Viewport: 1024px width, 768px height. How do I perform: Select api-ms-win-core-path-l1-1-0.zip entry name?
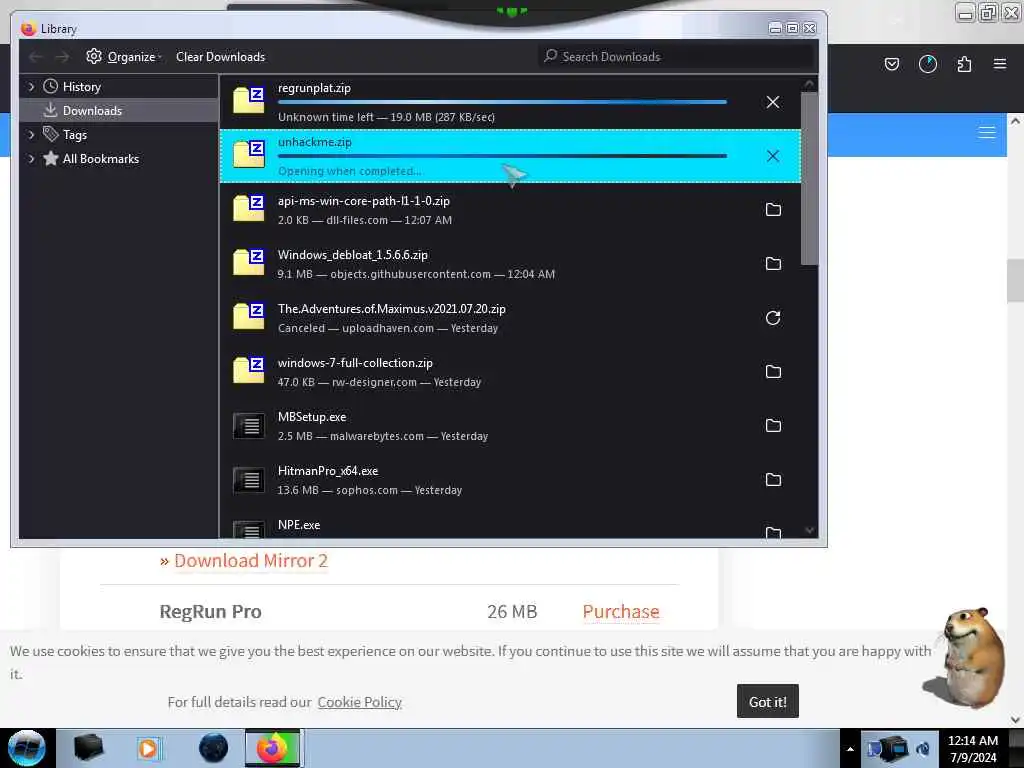364,201
